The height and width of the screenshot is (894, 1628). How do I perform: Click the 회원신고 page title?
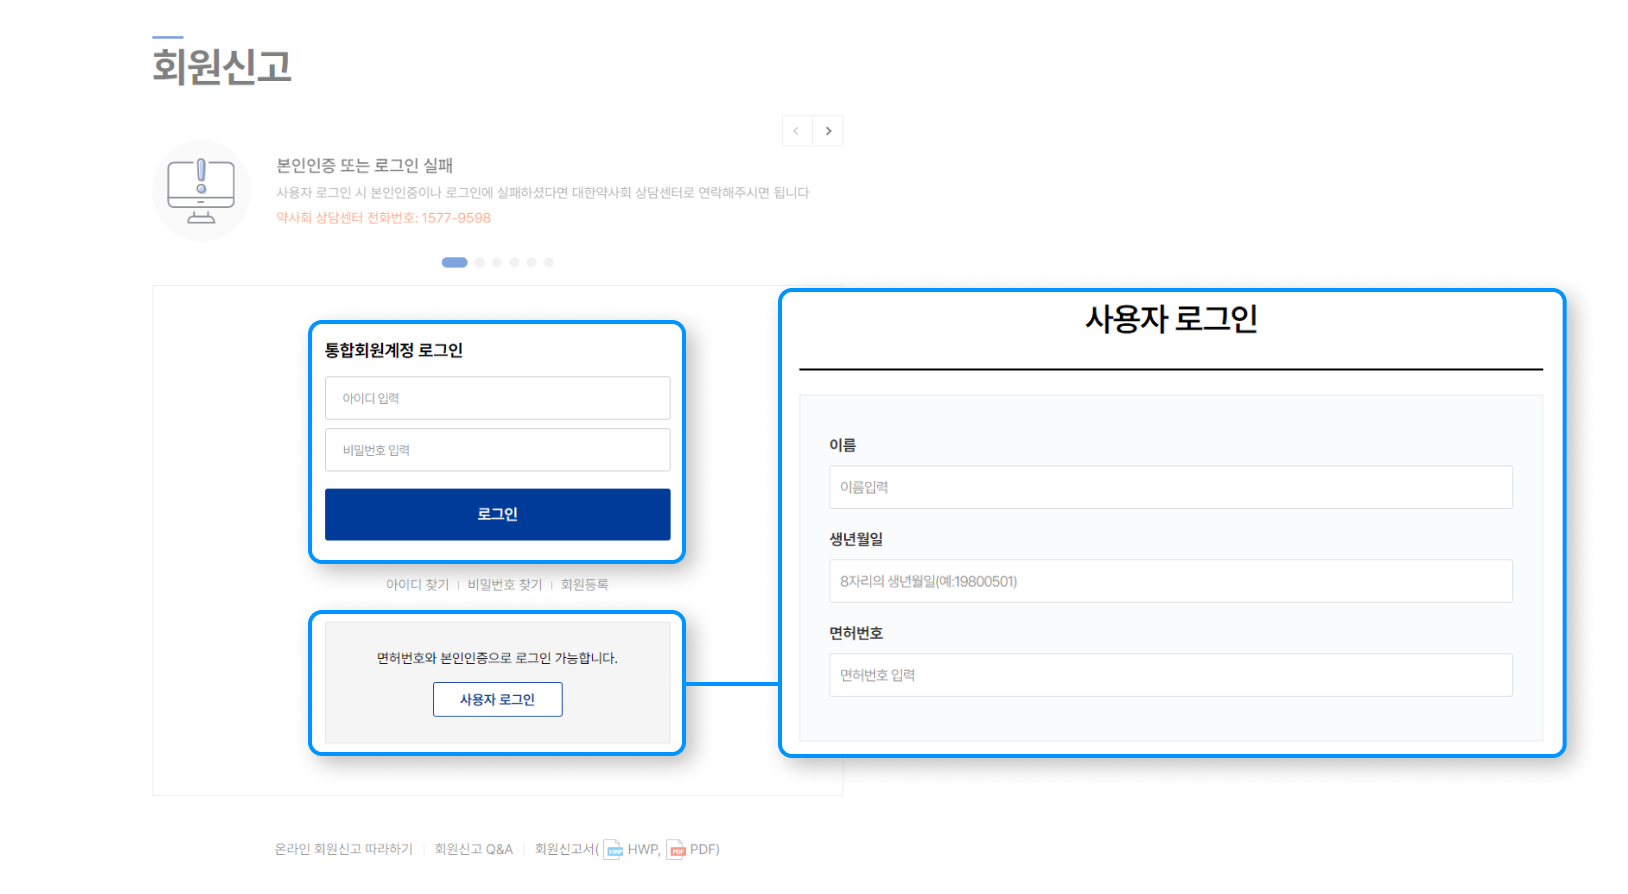pyautogui.click(x=221, y=66)
